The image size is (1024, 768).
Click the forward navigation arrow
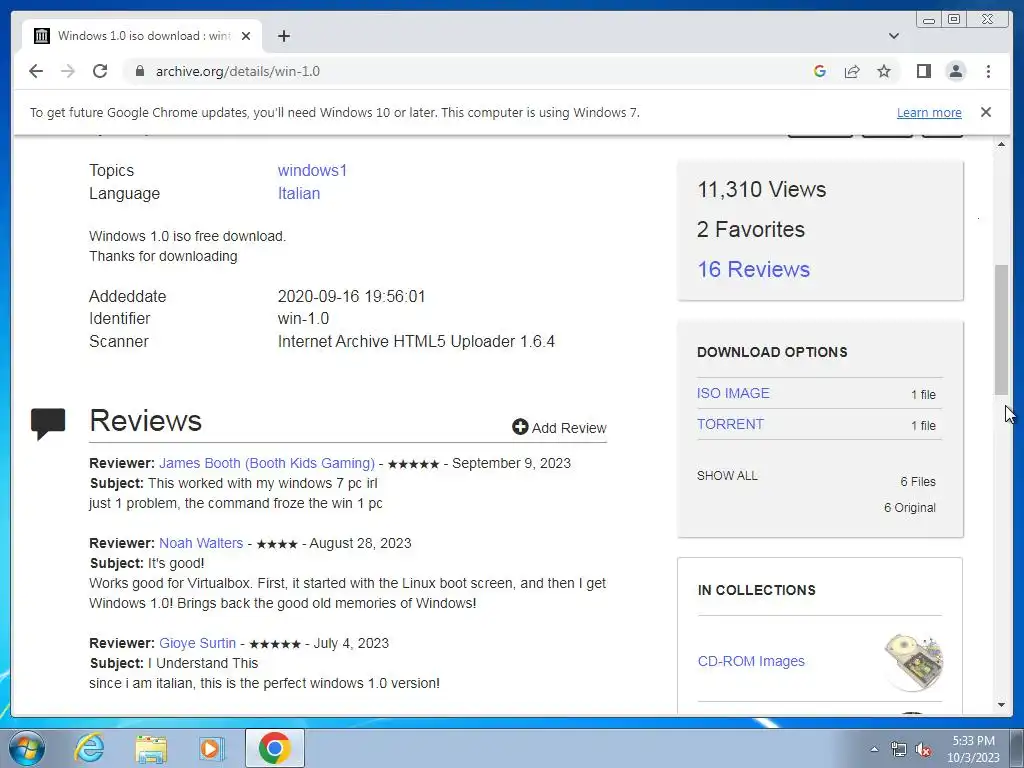68,71
